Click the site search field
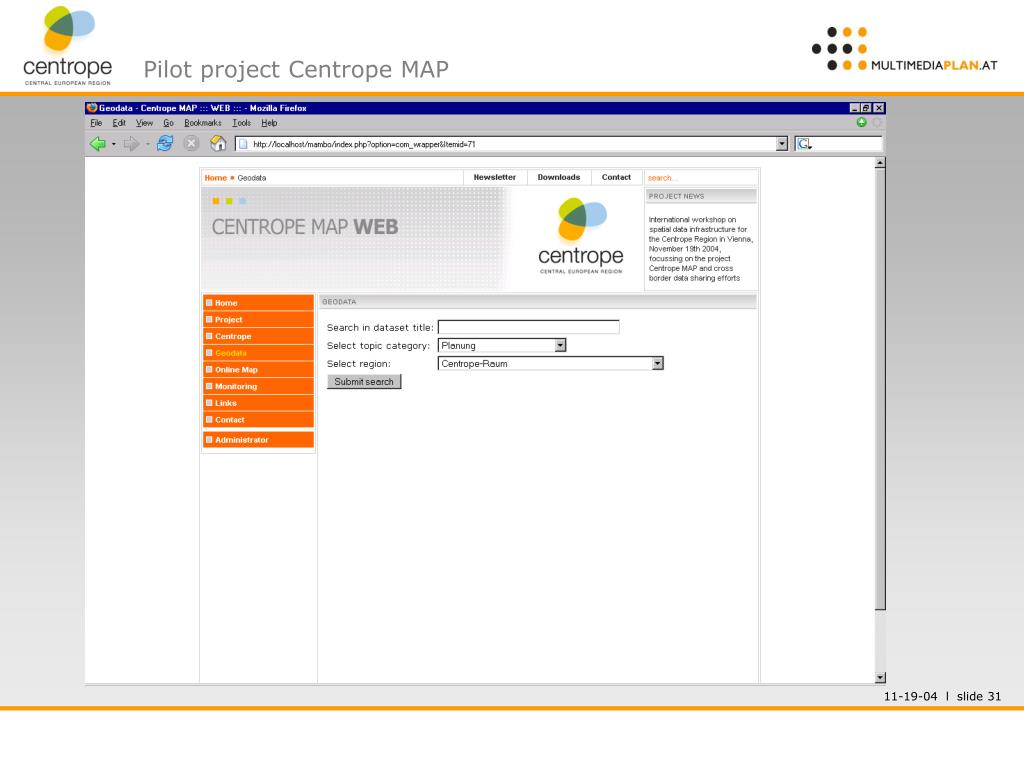 701,178
